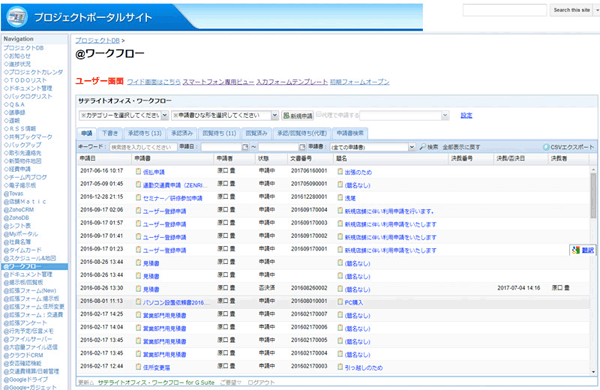Switch to the 回覧済み tab
This screenshot has width=600, height=390.
click(x=256, y=133)
